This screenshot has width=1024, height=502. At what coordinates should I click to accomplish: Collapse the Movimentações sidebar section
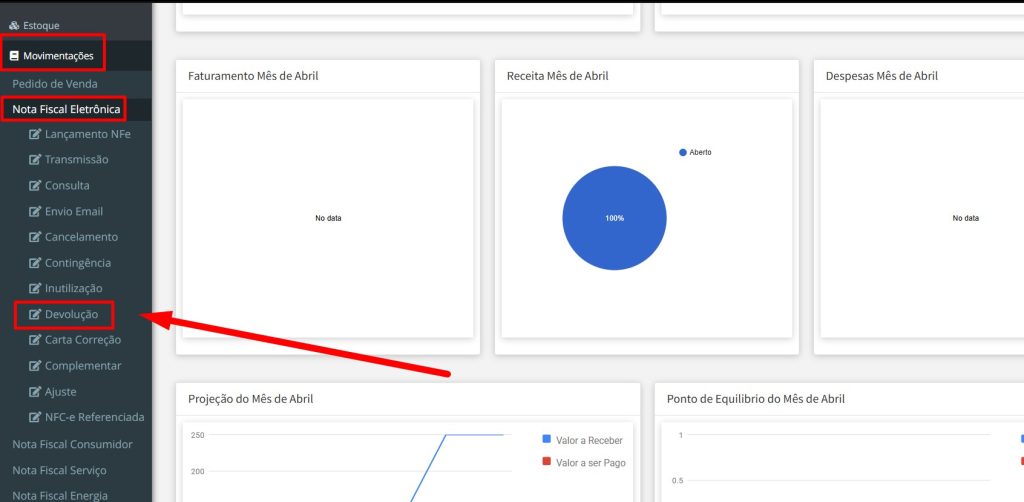point(76,56)
